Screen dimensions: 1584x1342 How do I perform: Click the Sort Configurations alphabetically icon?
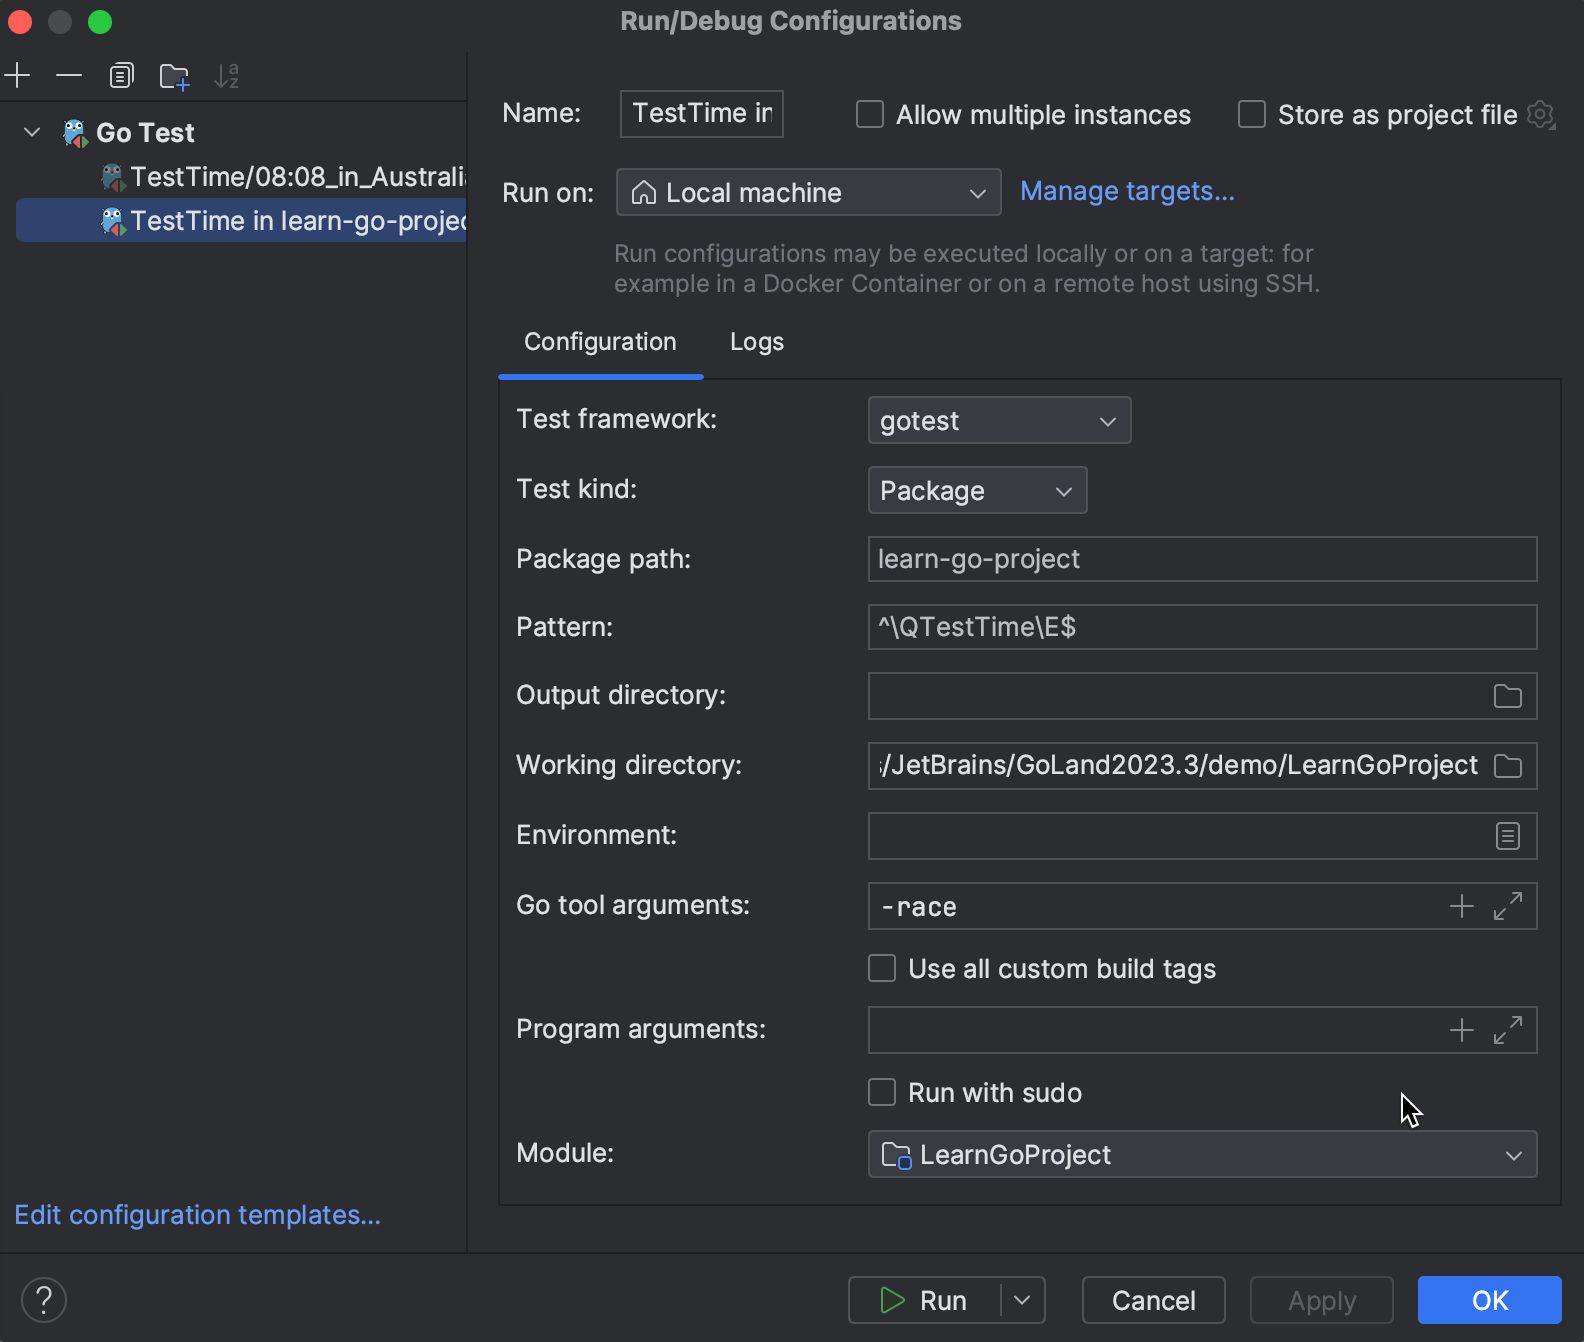point(227,76)
